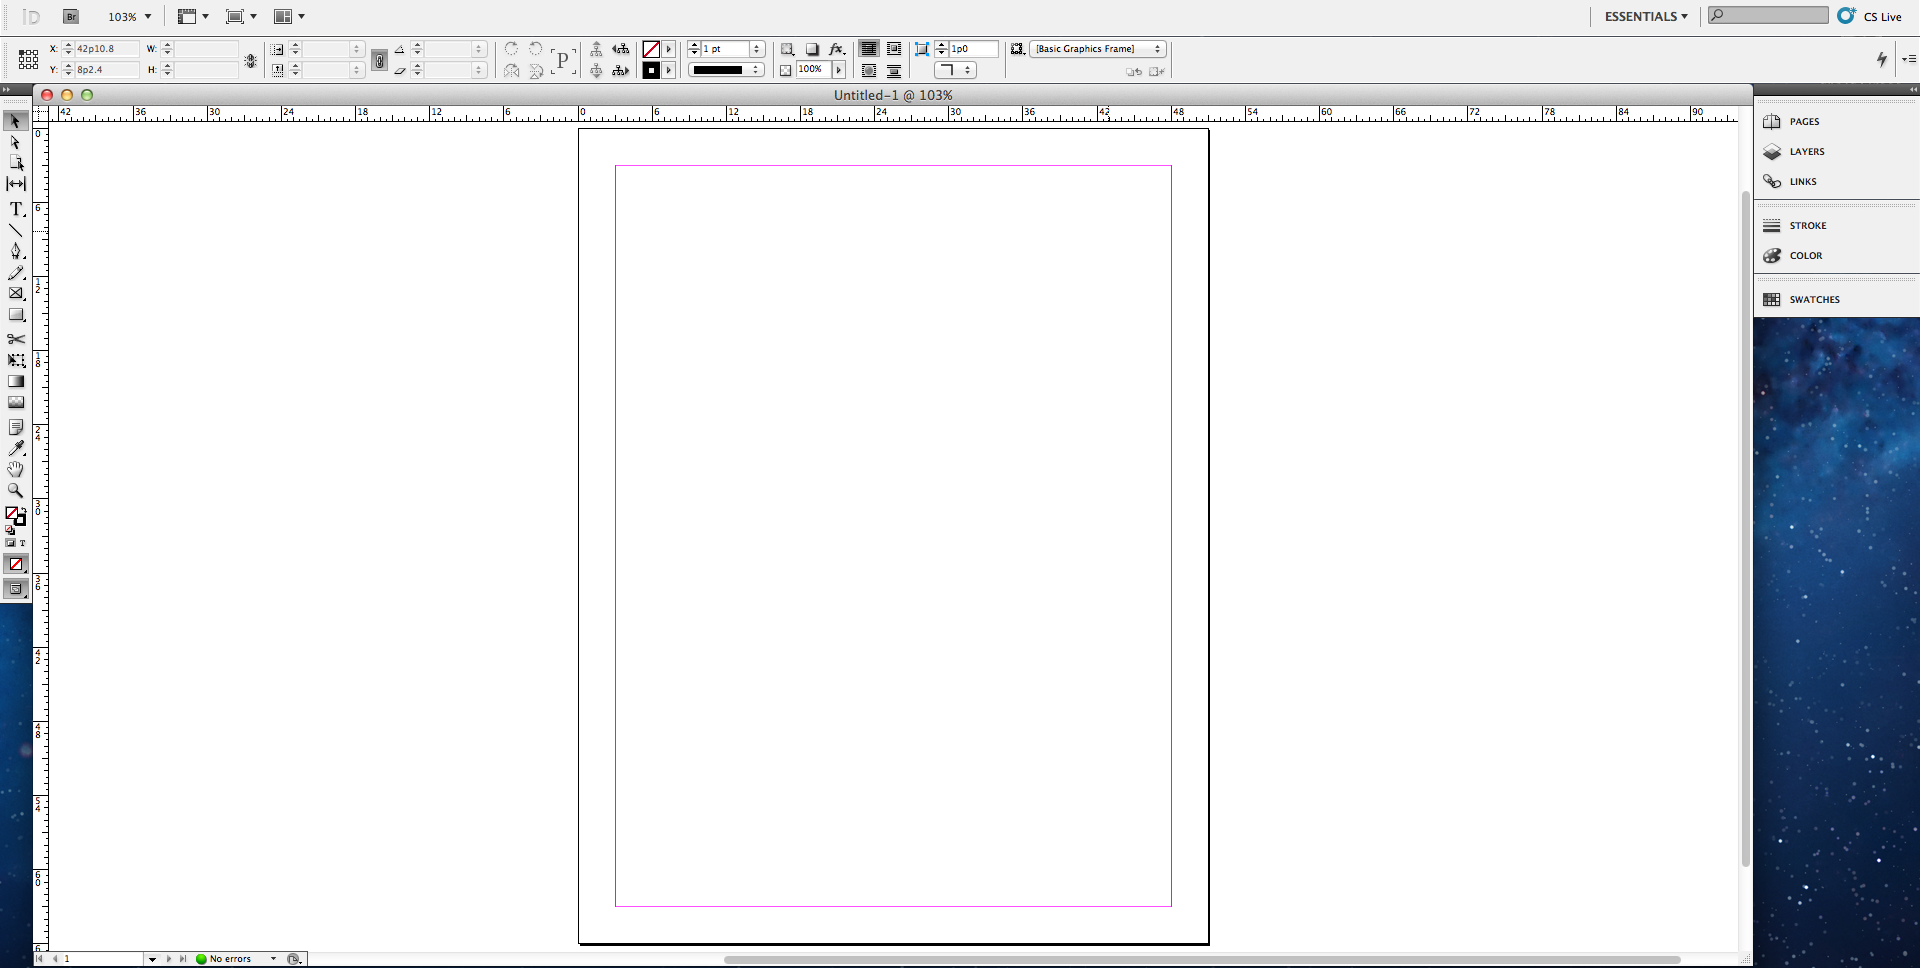Open the 103% zoom level dropdown
This screenshot has width=1920, height=968.
pyautogui.click(x=130, y=17)
